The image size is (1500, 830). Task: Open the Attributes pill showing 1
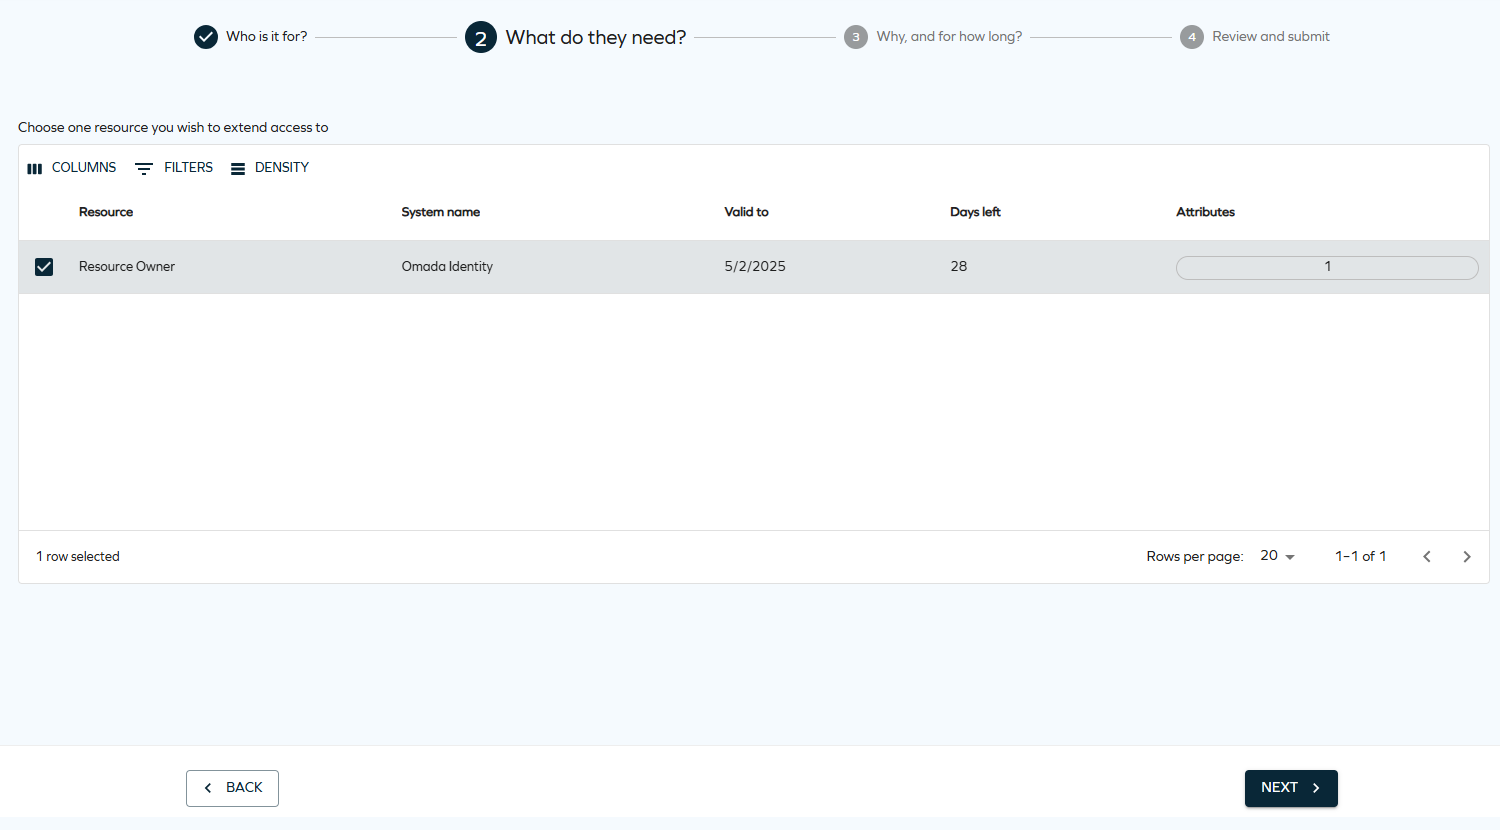coord(1327,267)
